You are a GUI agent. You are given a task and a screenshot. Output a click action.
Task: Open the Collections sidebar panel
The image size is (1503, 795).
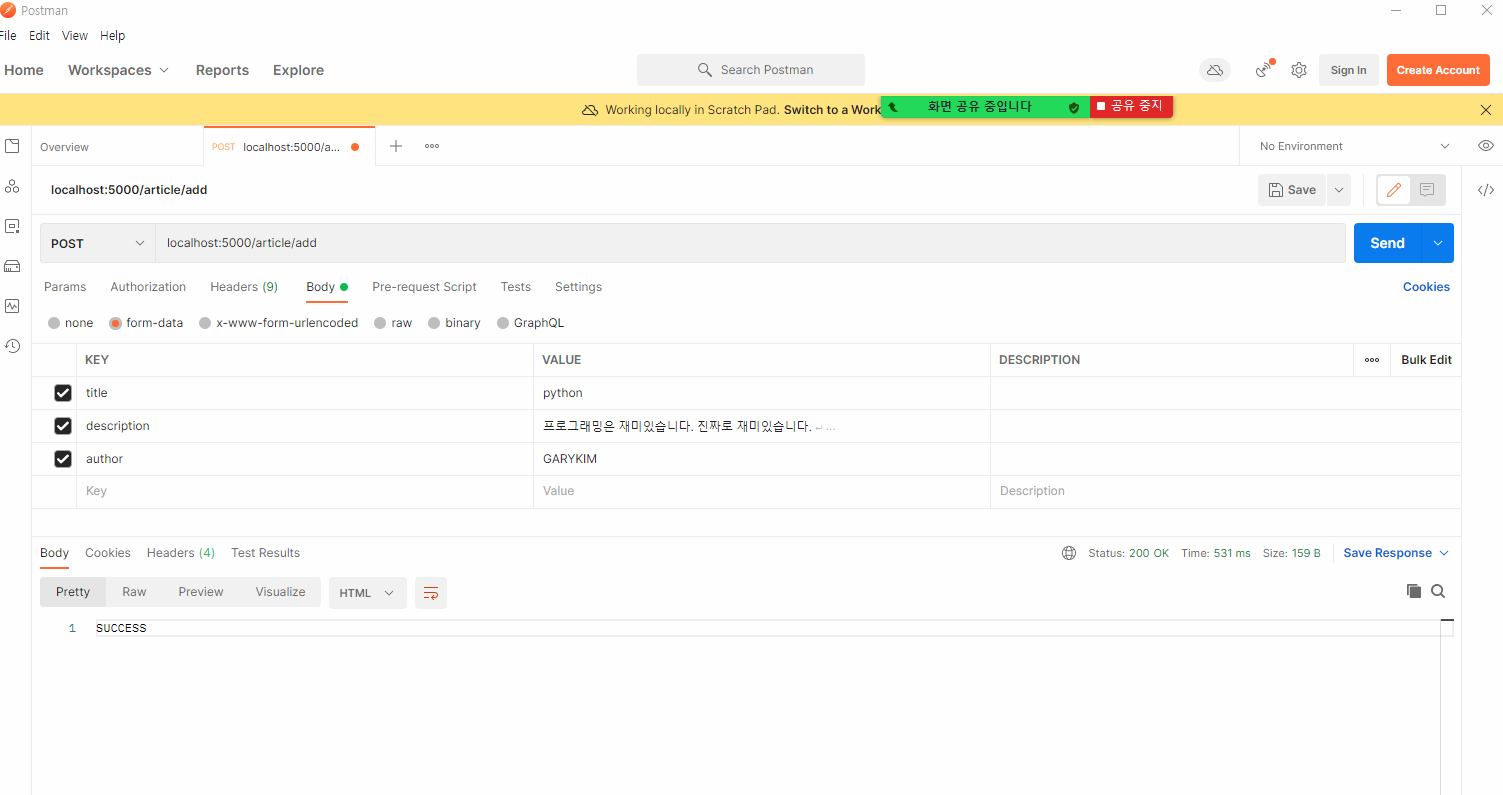pyautogui.click(x=12, y=146)
